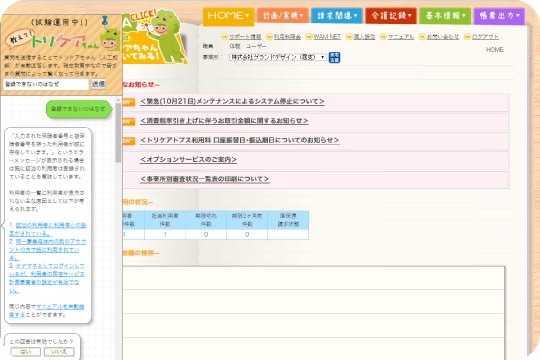This screenshot has width=540, height=360.
Task: Click the chat scrollbar up arrow
Action: click(118, 100)
